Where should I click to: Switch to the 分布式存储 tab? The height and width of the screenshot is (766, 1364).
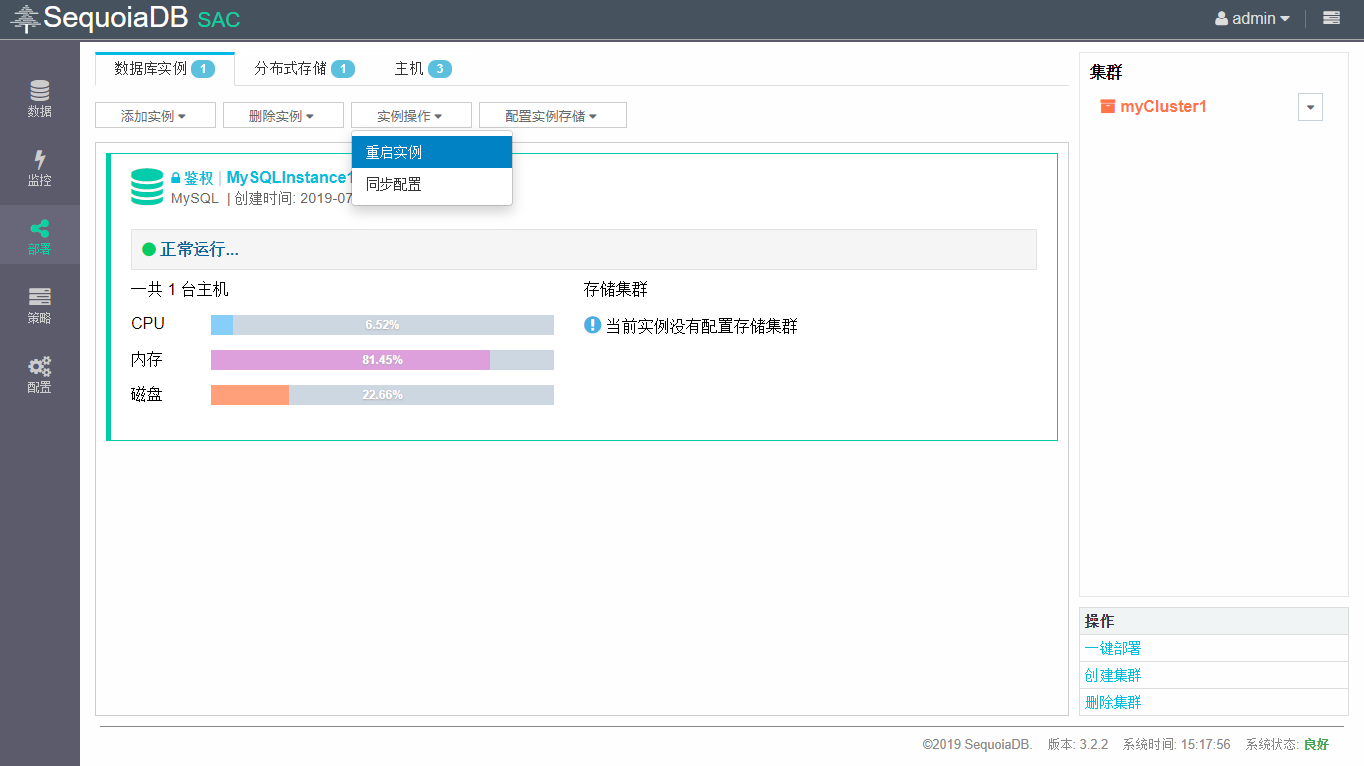[304, 69]
